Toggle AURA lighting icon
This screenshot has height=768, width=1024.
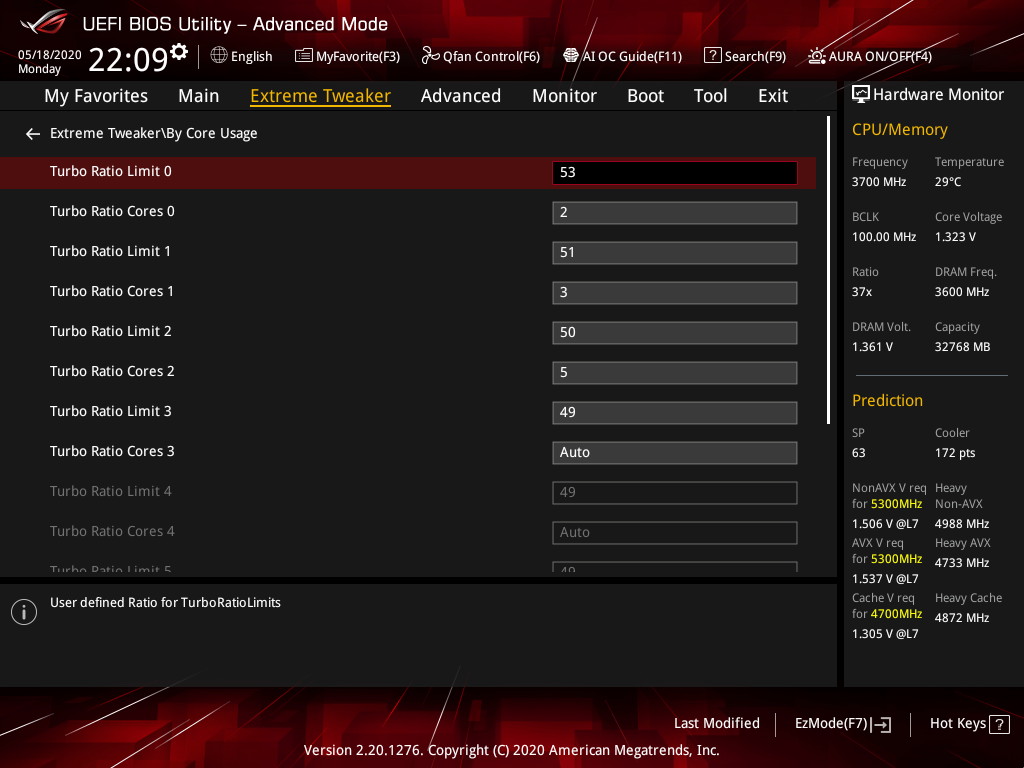coord(816,56)
